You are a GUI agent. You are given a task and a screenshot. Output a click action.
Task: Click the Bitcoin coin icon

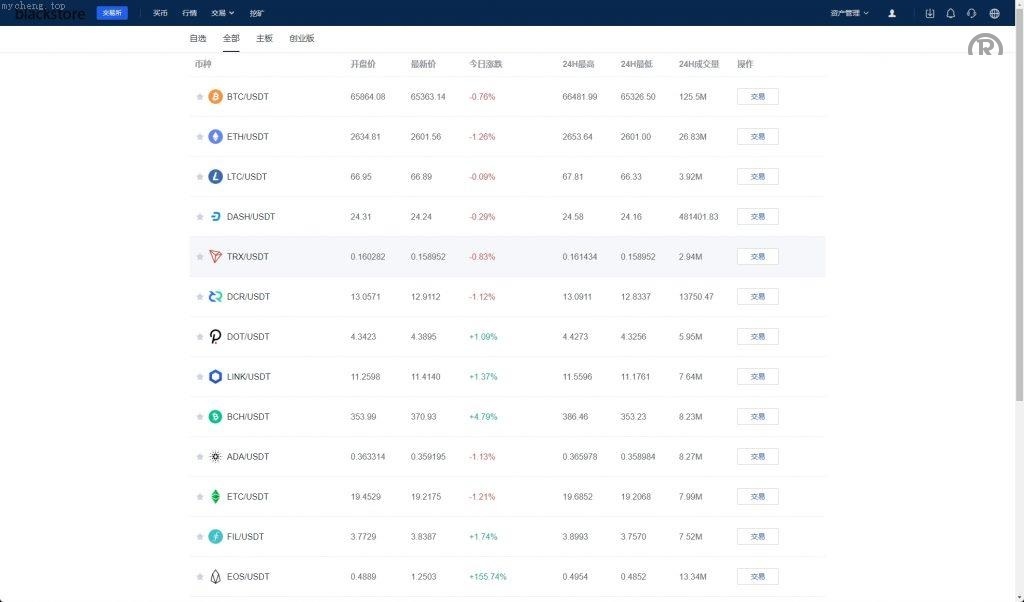(x=215, y=97)
